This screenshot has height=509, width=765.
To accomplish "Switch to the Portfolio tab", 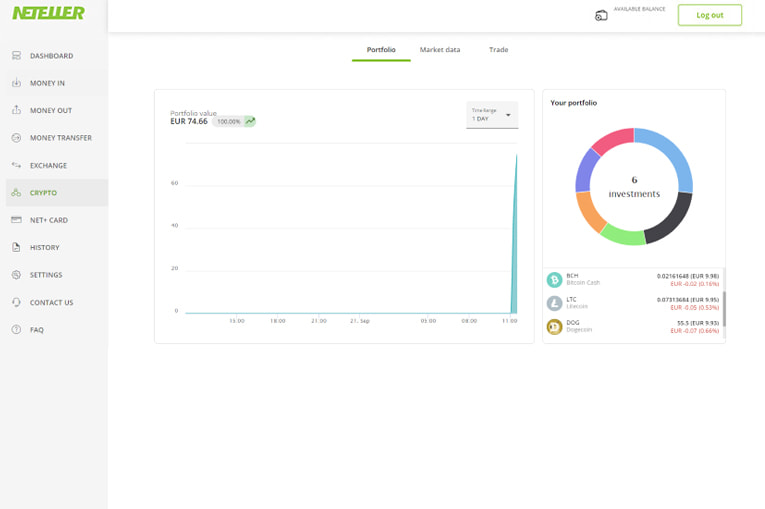I will [381, 50].
